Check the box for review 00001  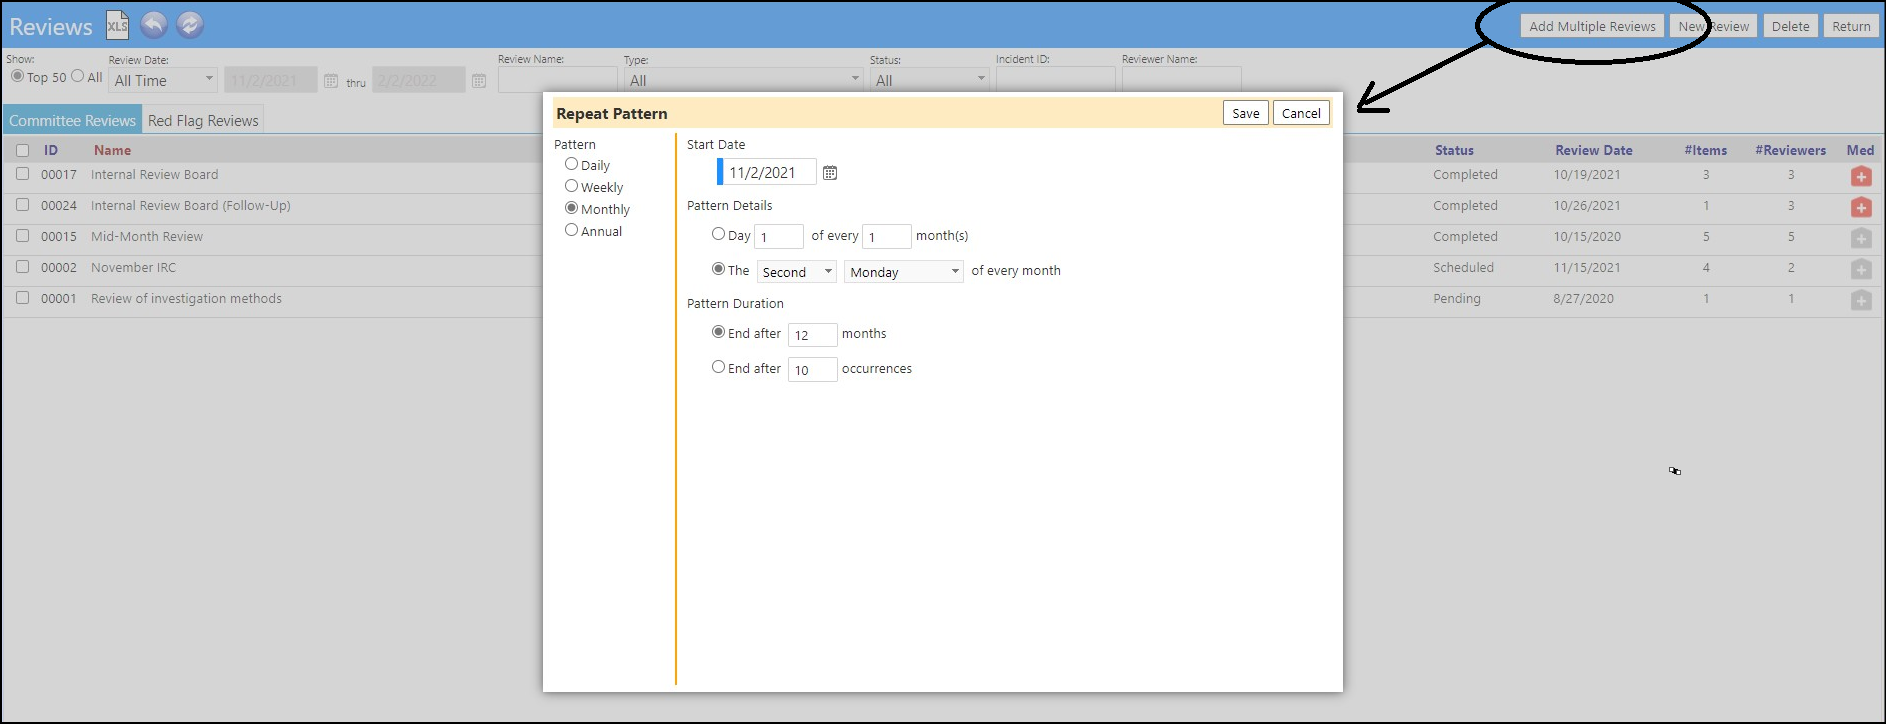22,298
